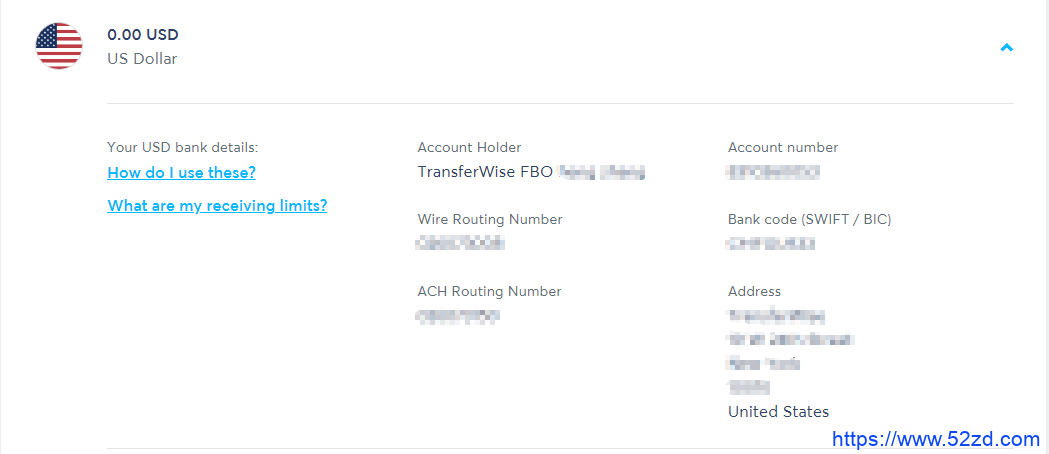1049x454 pixels.
Task: Click the 'United States' address line
Action: (x=778, y=412)
